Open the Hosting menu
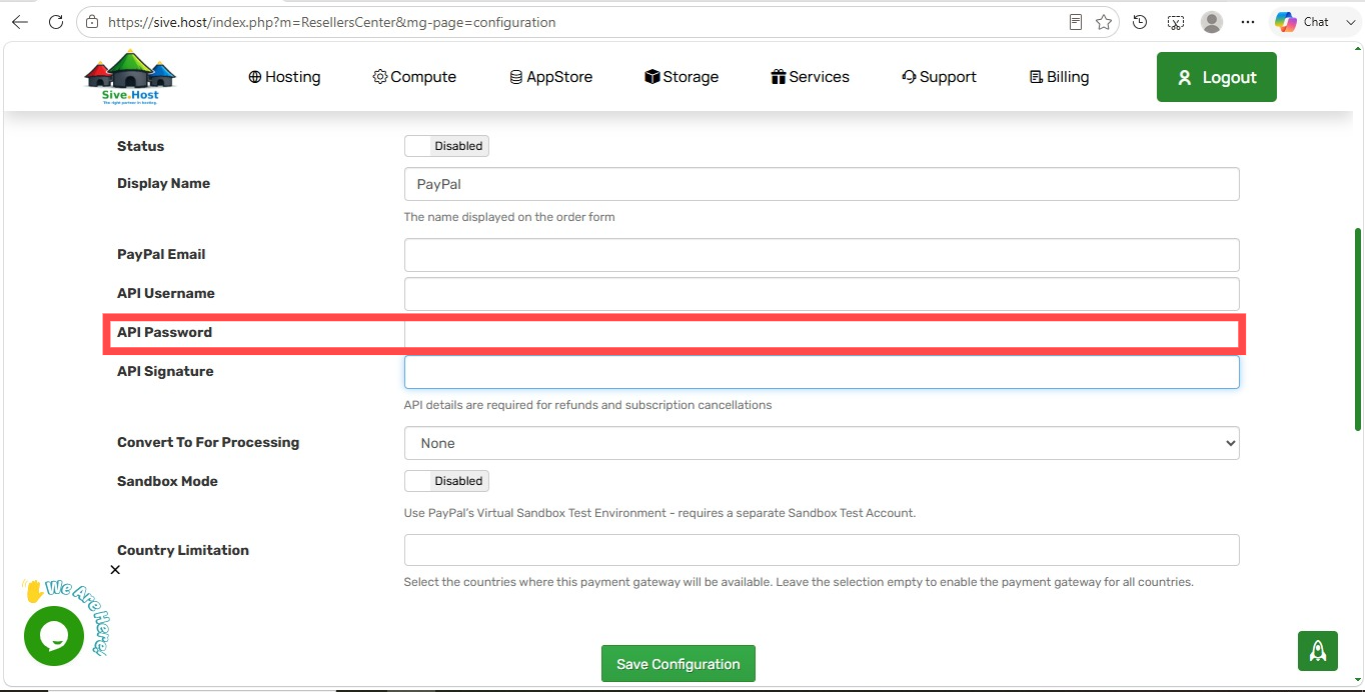The height and width of the screenshot is (692, 1365). click(284, 77)
